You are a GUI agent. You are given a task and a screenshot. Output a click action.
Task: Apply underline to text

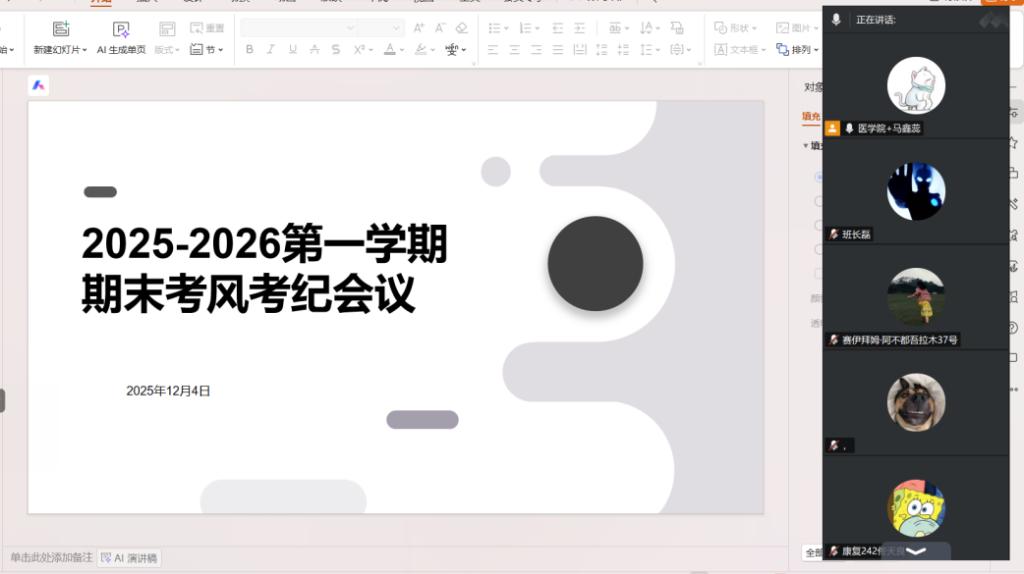click(292, 49)
